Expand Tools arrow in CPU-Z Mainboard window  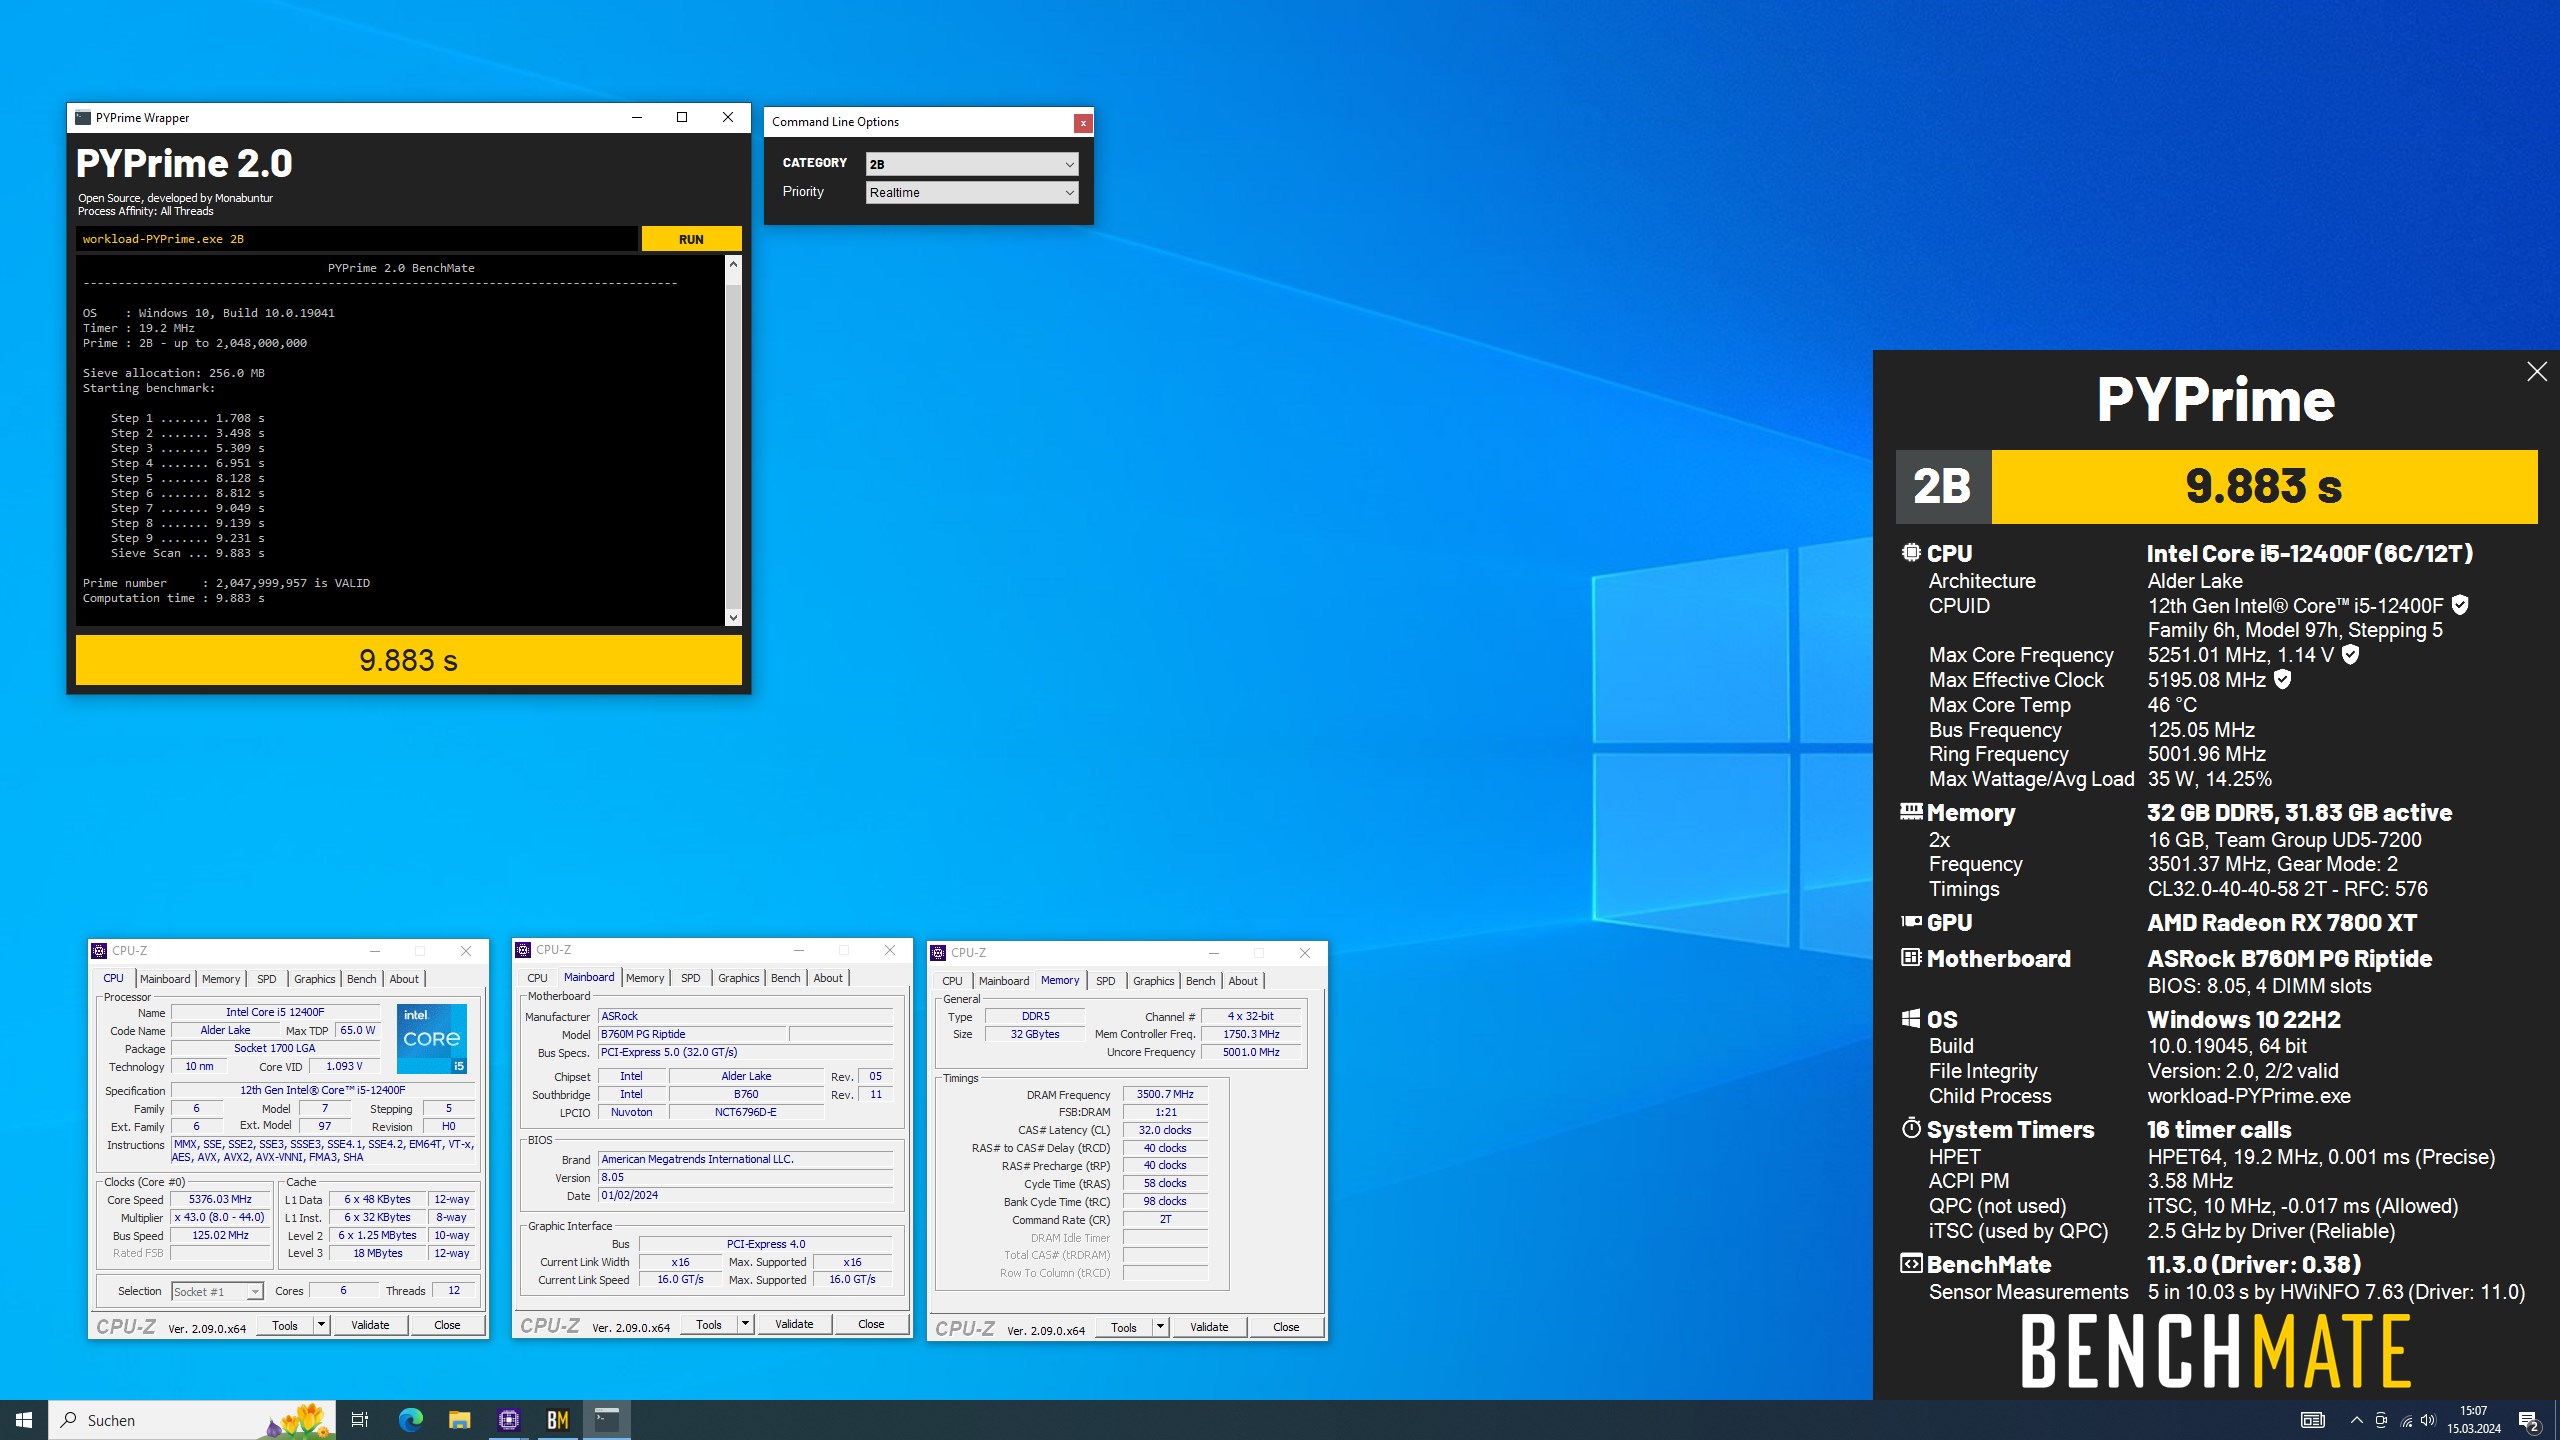(x=745, y=1324)
